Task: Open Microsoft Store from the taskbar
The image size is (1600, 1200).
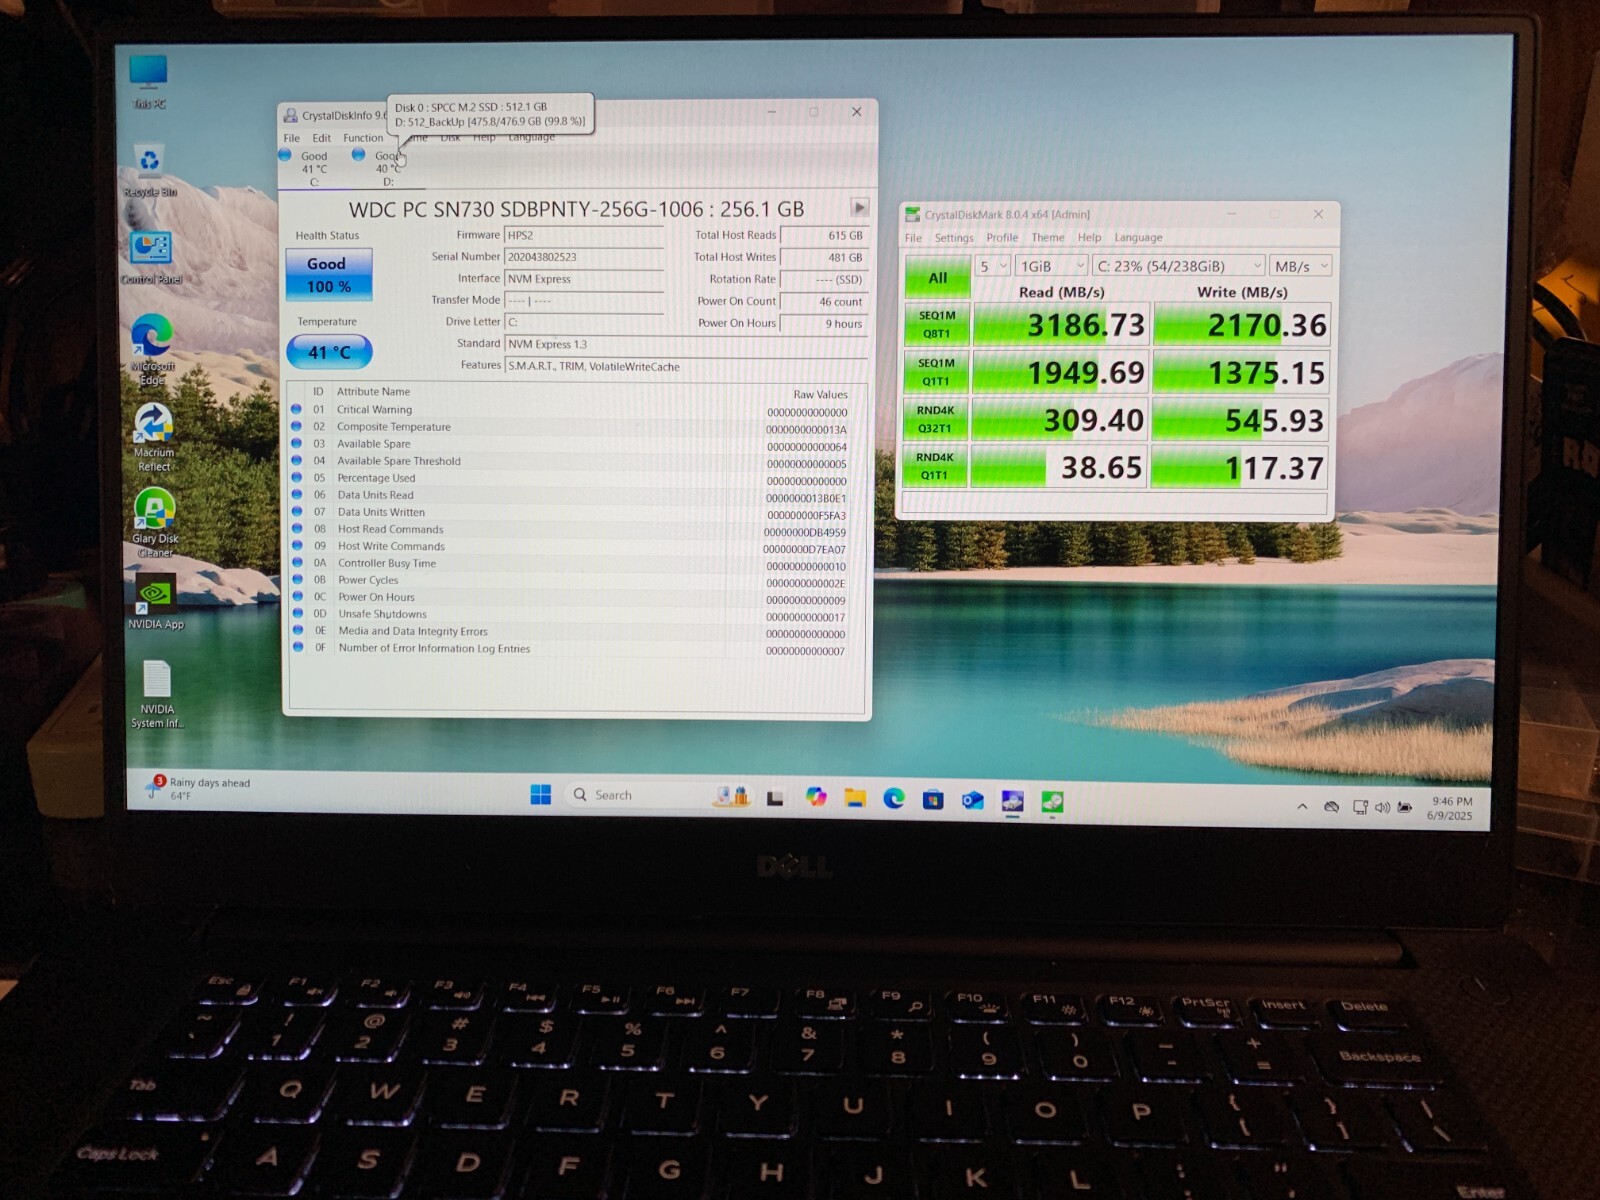Action: click(933, 799)
